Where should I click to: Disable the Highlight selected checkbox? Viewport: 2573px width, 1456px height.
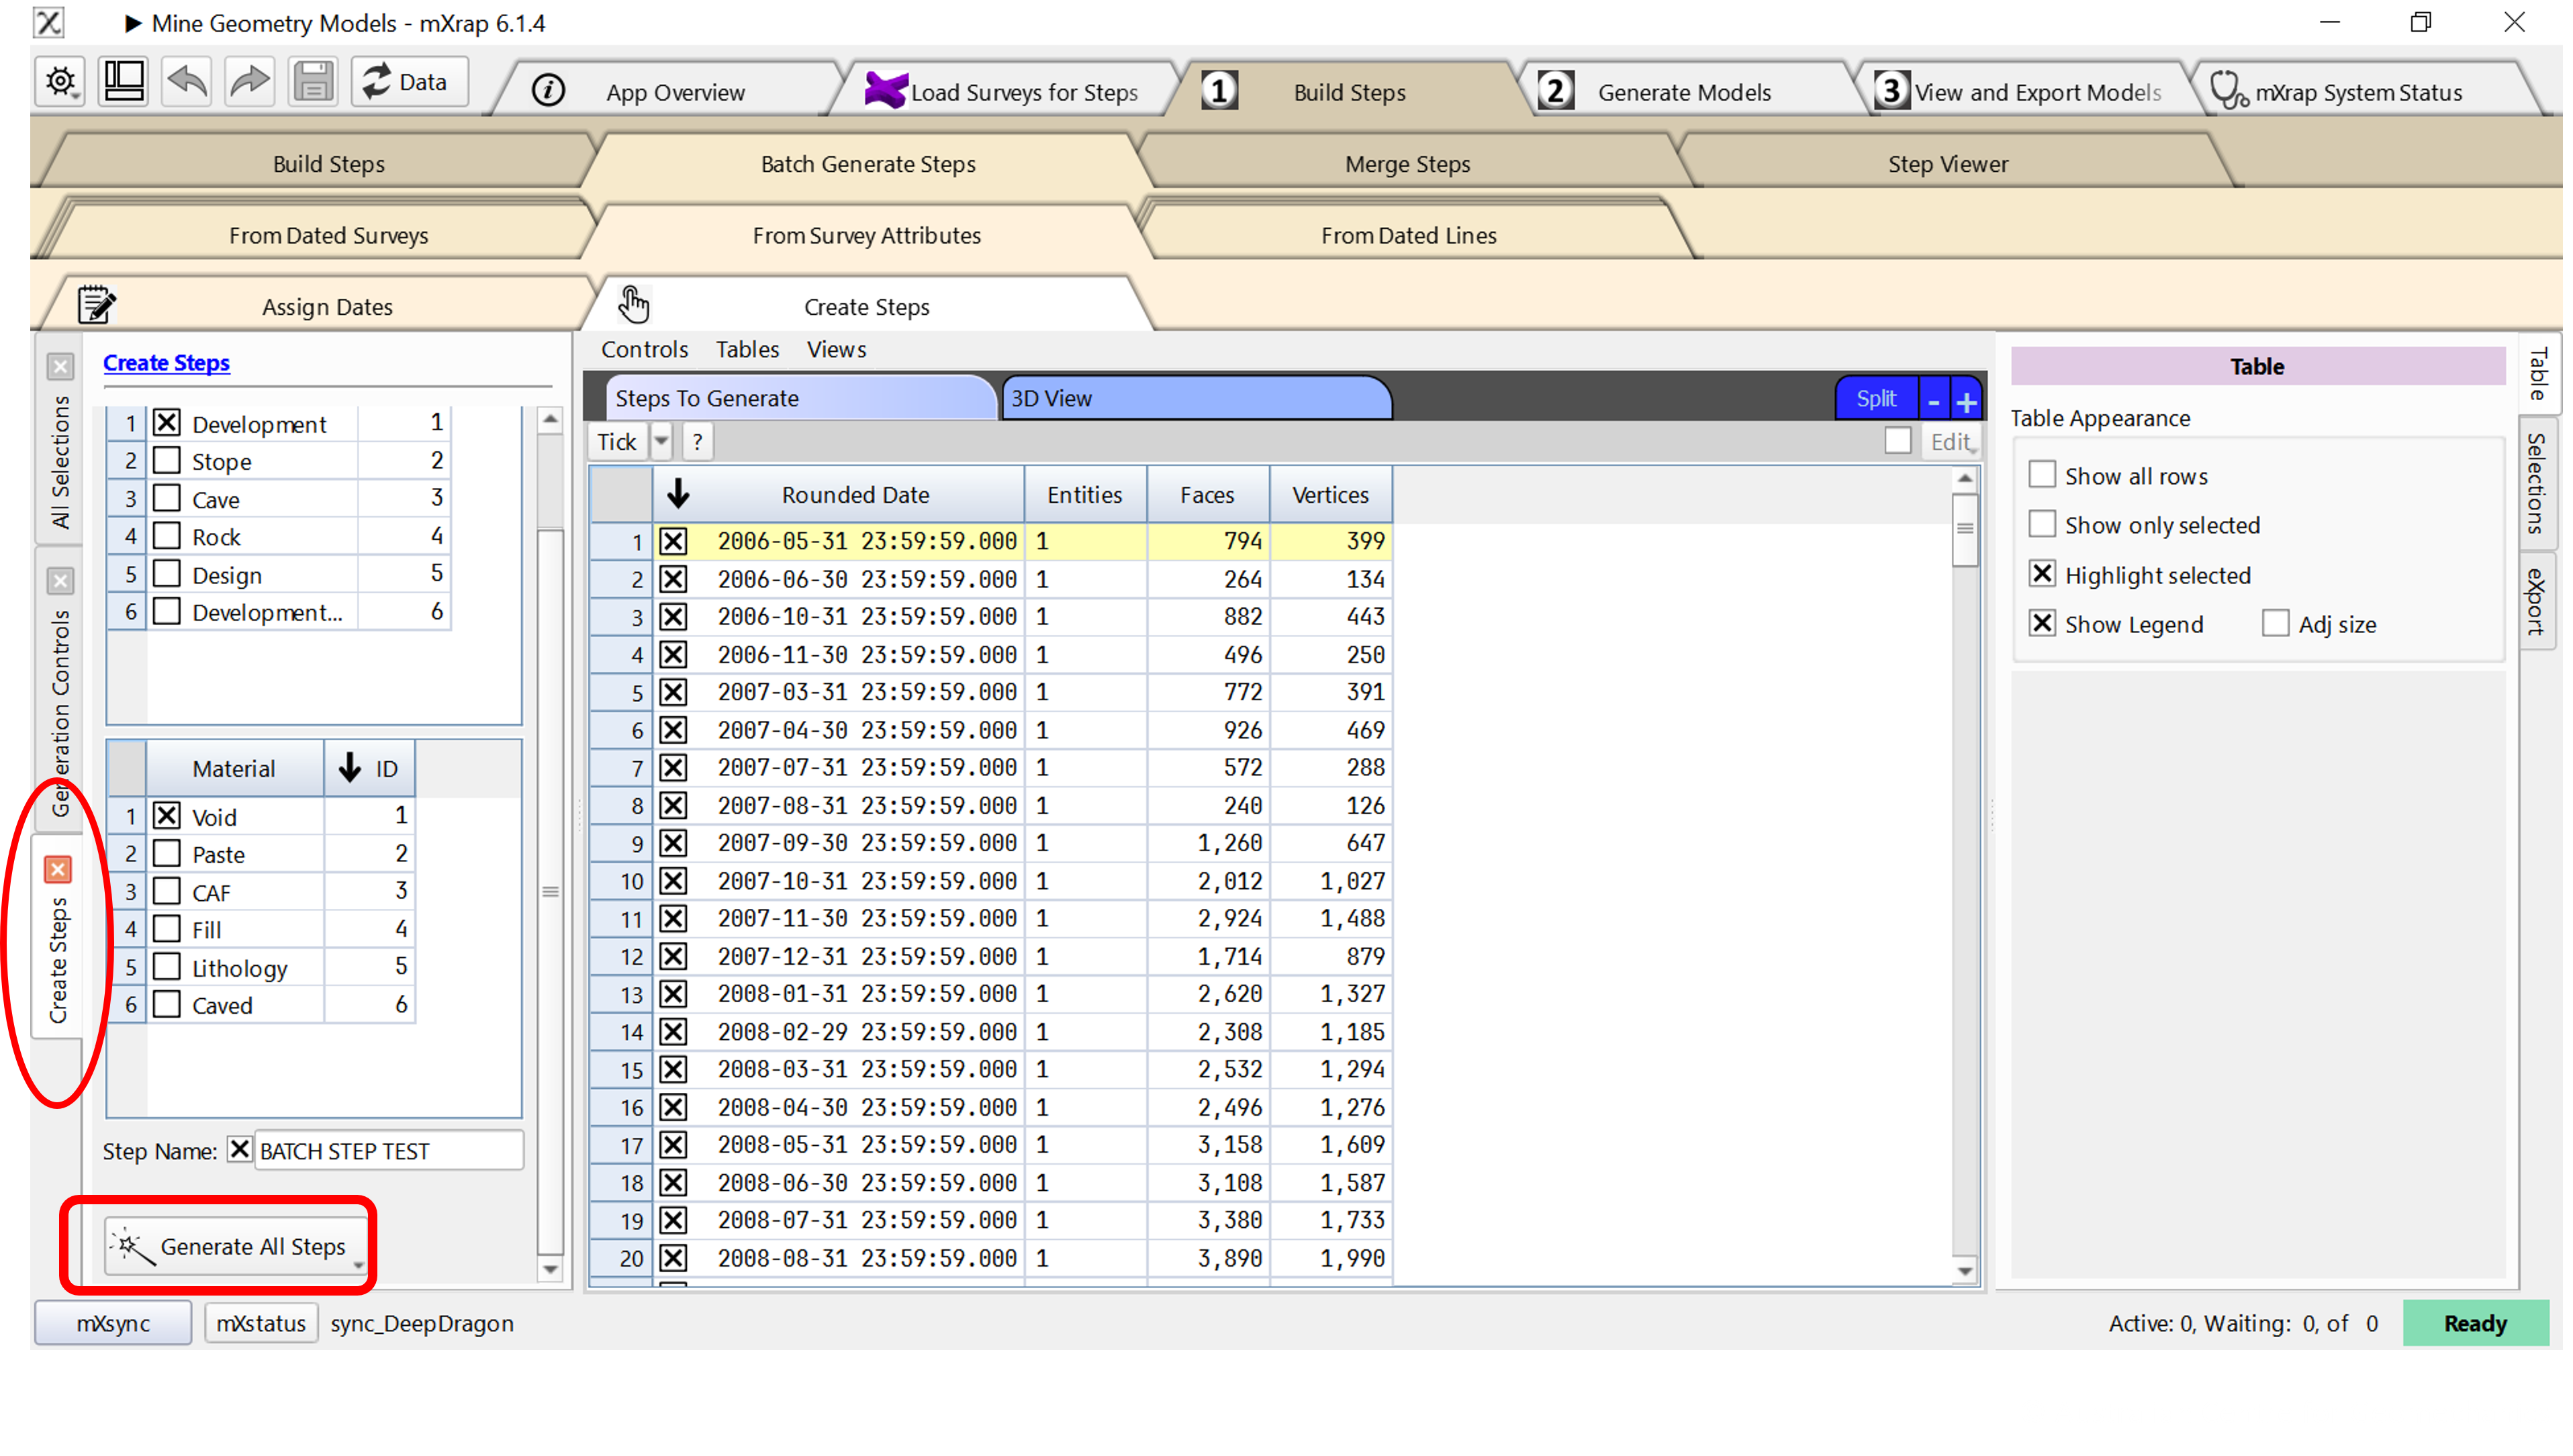(x=2041, y=574)
